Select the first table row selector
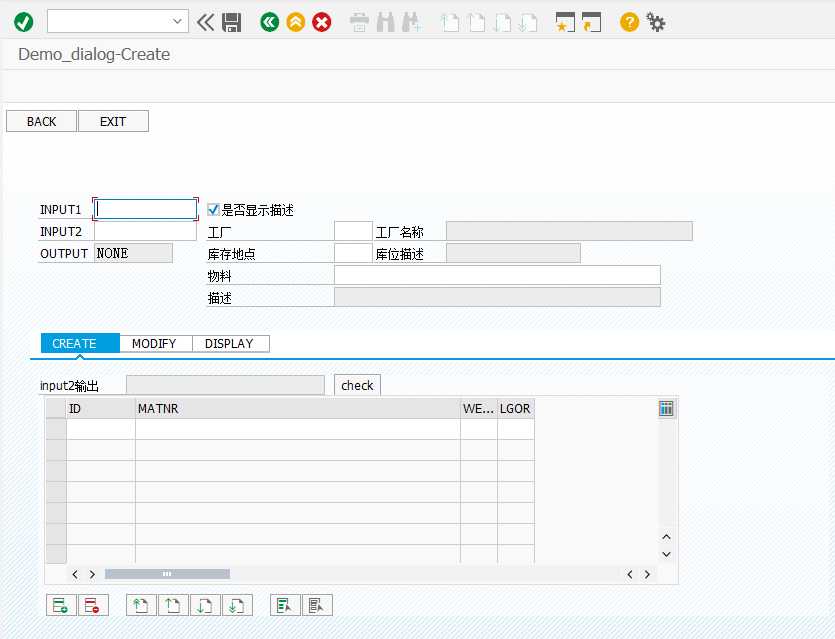 pos(56,429)
